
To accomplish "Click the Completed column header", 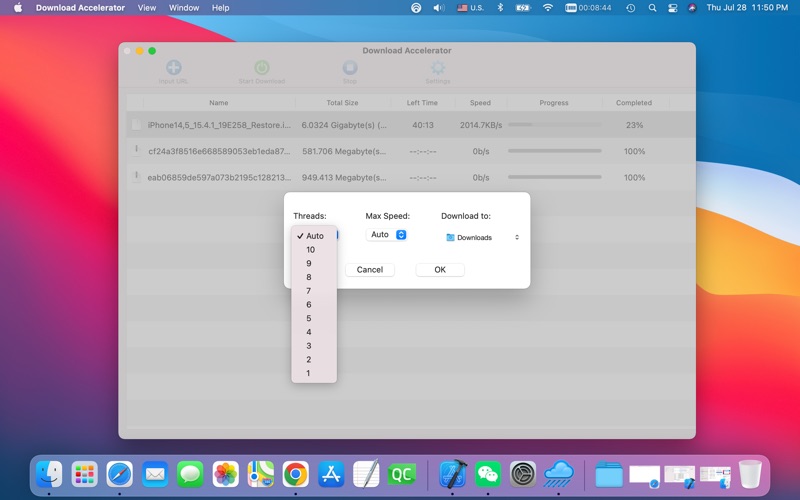I will (x=634, y=103).
